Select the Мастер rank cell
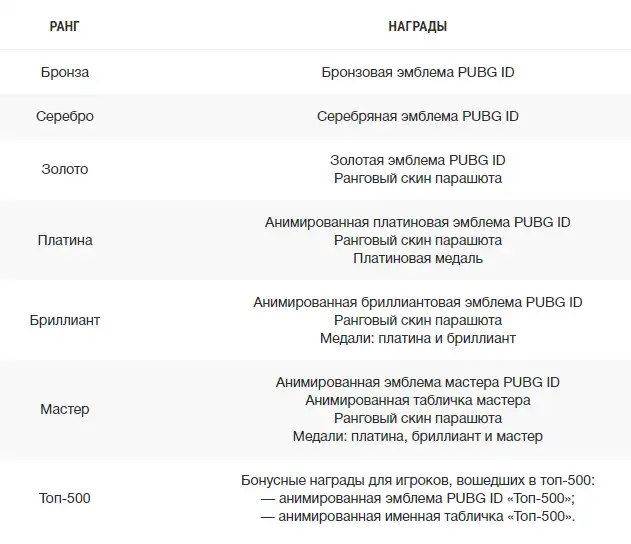The width and height of the screenshot is (631, 544). [65, 409]
